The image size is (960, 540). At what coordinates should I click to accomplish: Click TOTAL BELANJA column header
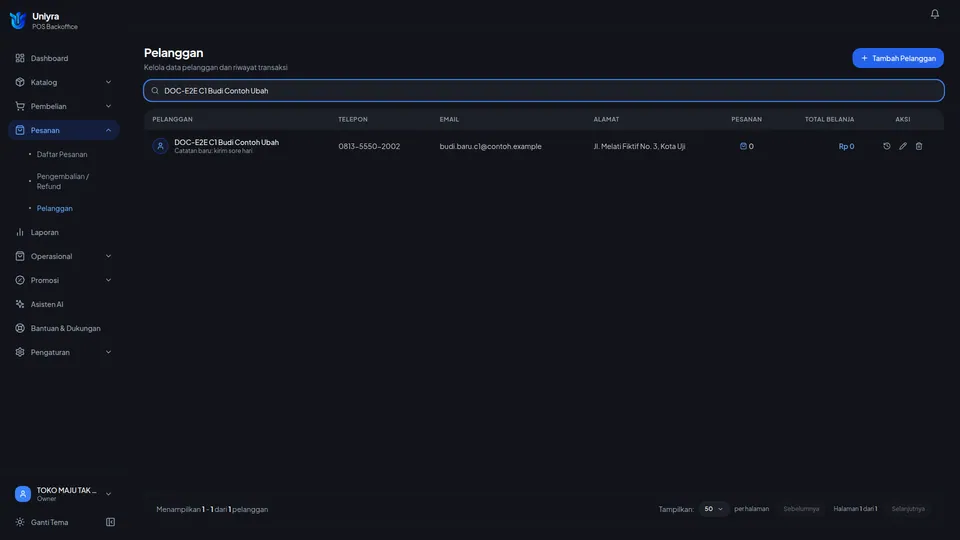point(829,119)
